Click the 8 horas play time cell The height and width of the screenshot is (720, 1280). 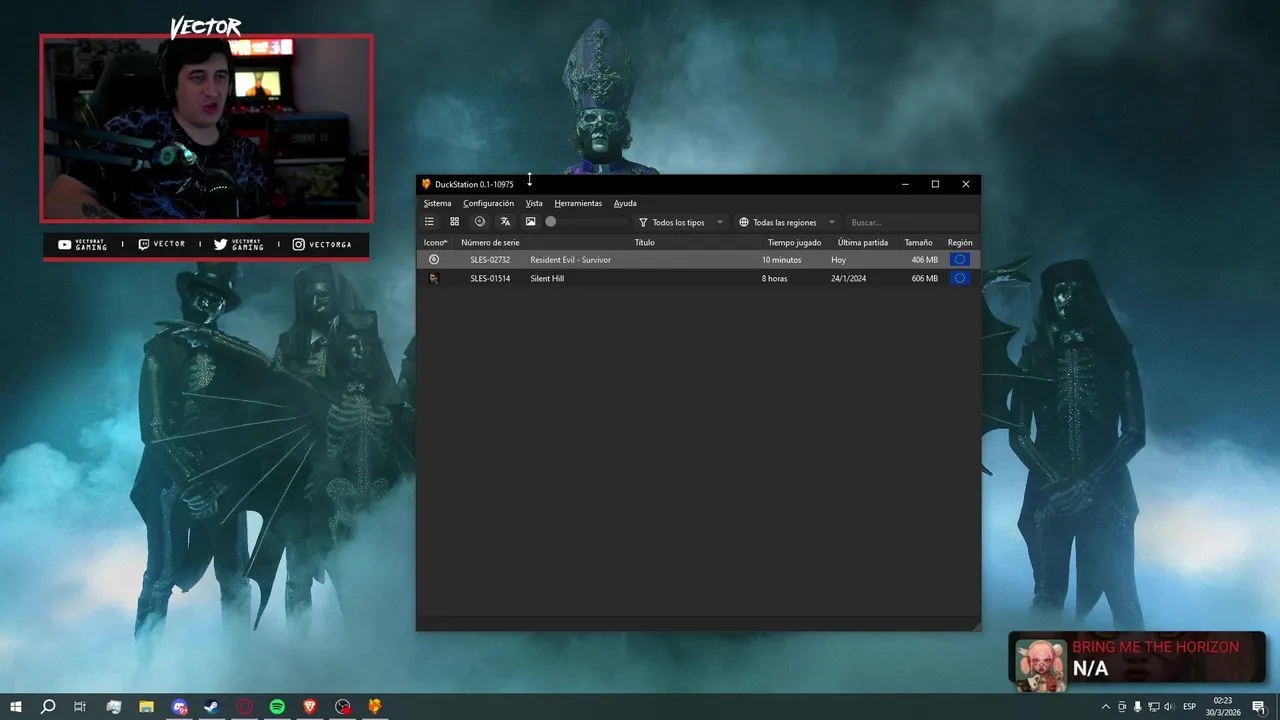774,278
